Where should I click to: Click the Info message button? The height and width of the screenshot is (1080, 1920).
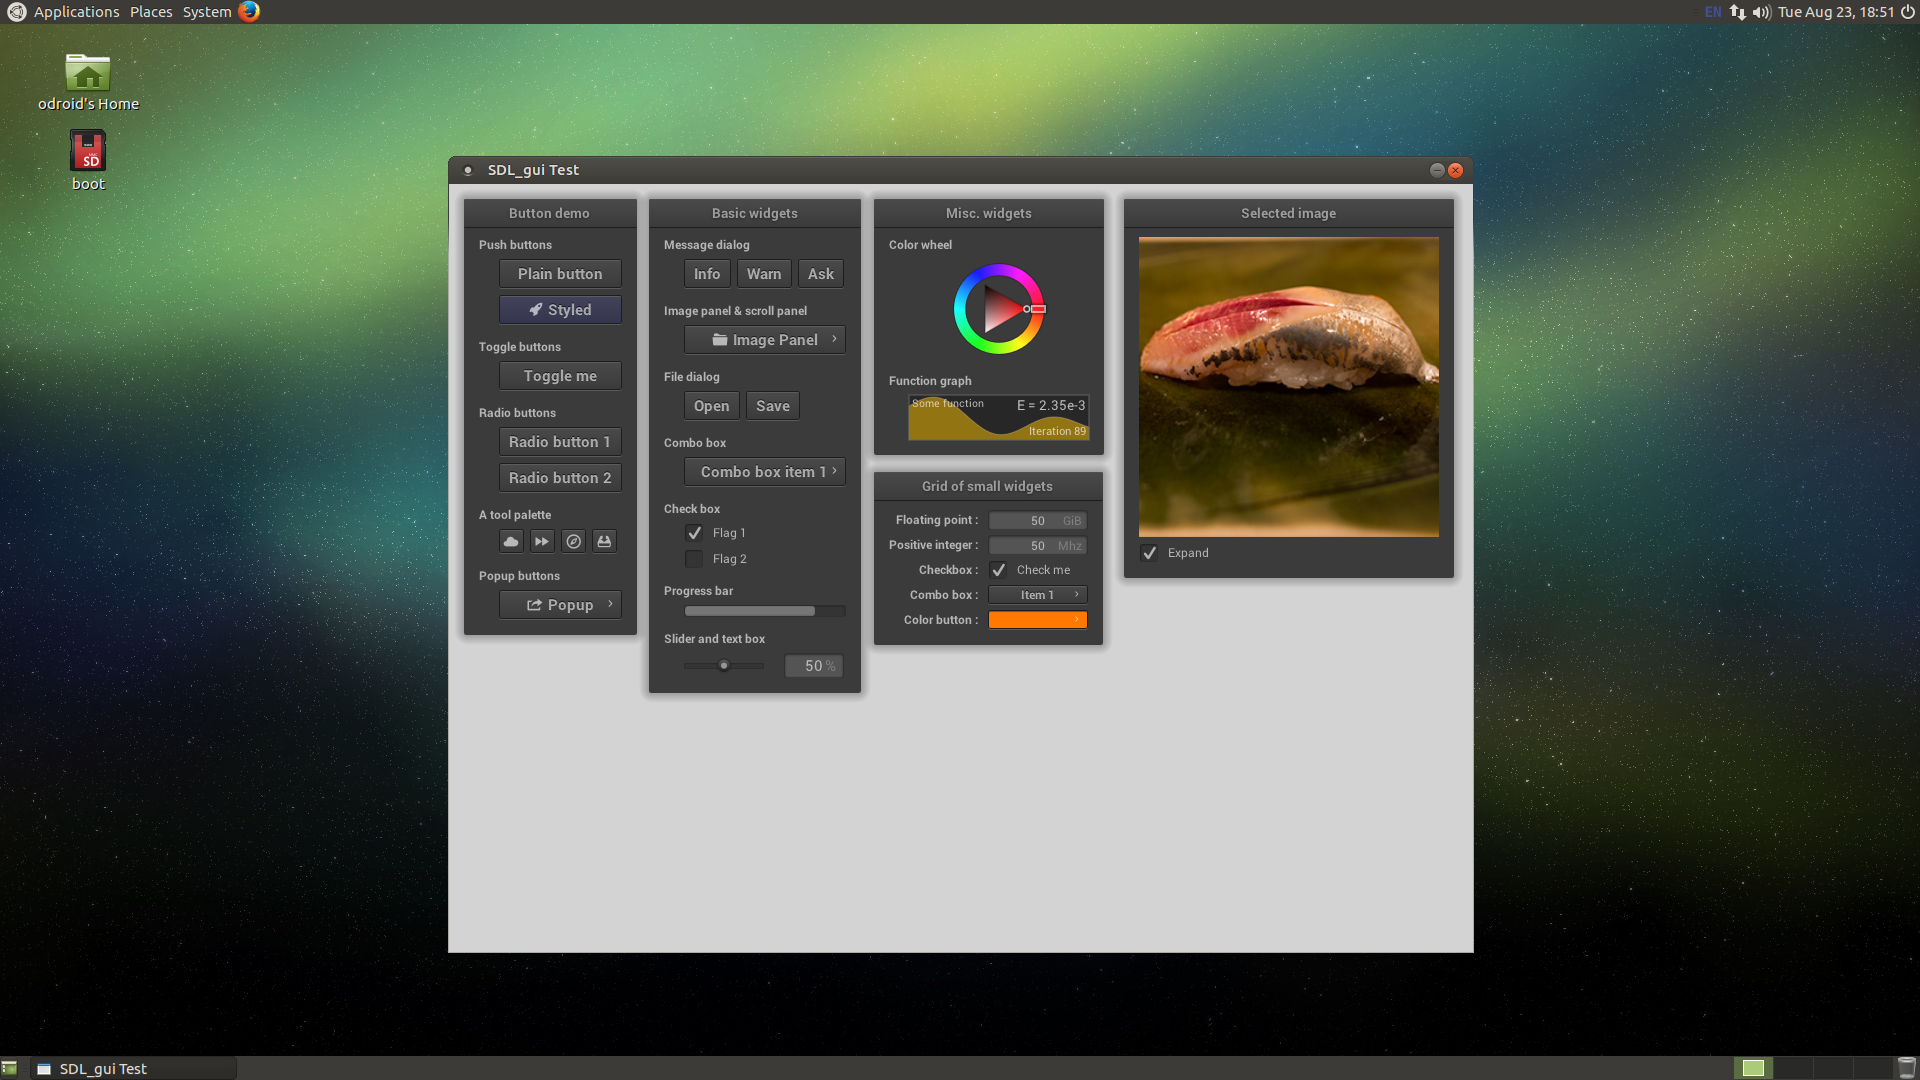click(x=707, y=274)
